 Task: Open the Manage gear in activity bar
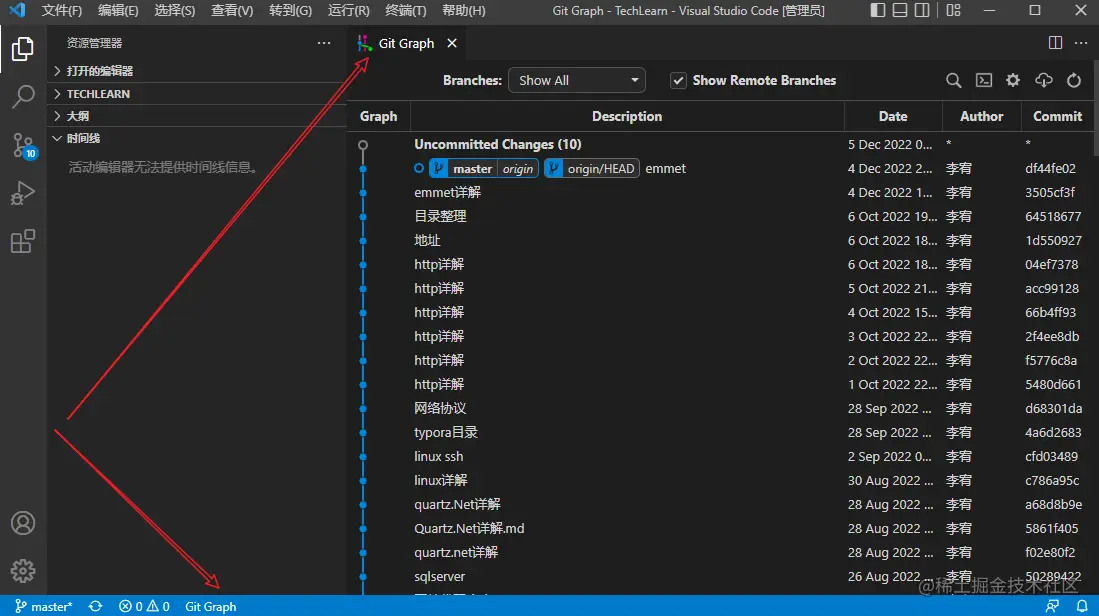tap(22, 571)
